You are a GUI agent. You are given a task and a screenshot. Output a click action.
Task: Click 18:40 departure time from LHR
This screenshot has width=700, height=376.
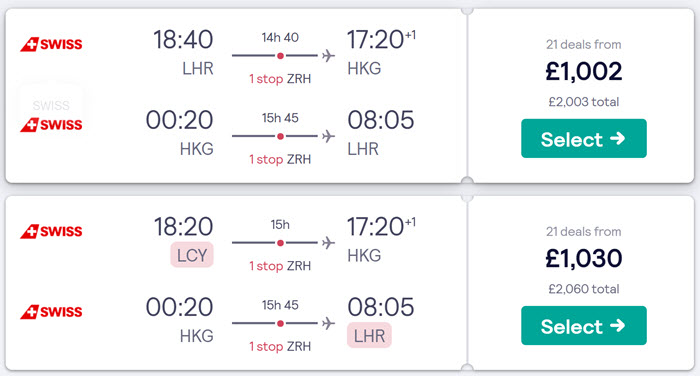click(183, 39)
